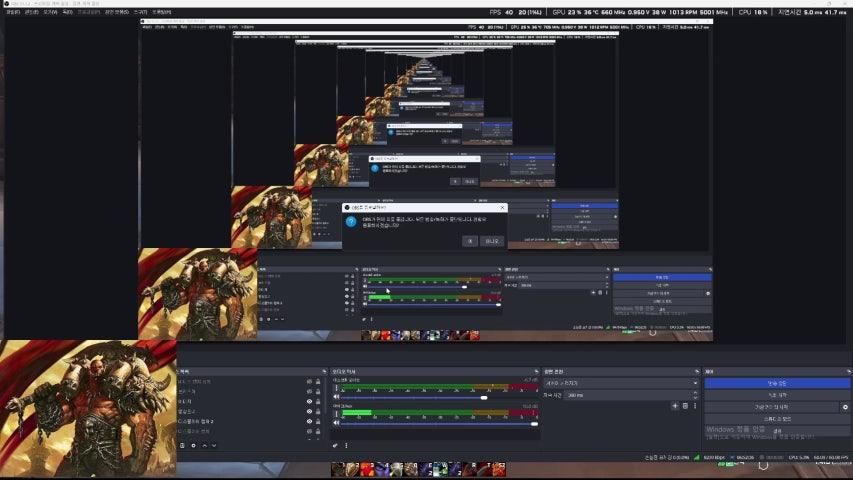Open the Help menu in menu bar

click(161, 12)
